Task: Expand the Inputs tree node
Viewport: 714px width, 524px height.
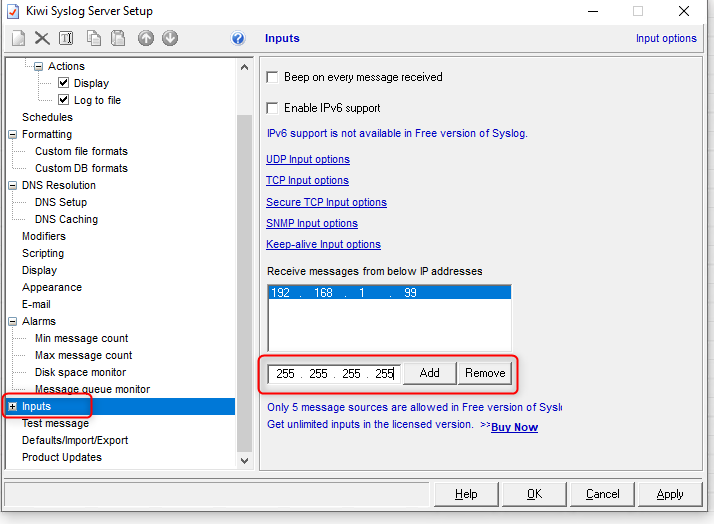Action: pos(13,406)
